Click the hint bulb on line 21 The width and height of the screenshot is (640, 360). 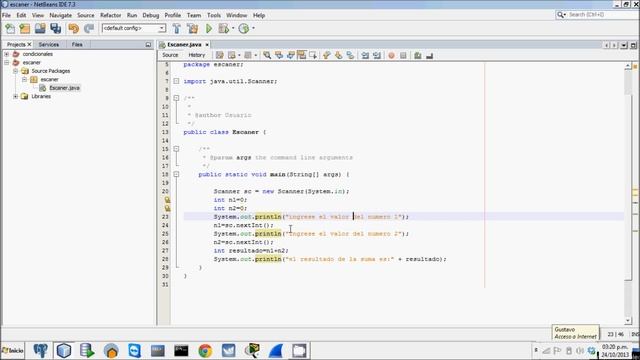tap(167, 200)
